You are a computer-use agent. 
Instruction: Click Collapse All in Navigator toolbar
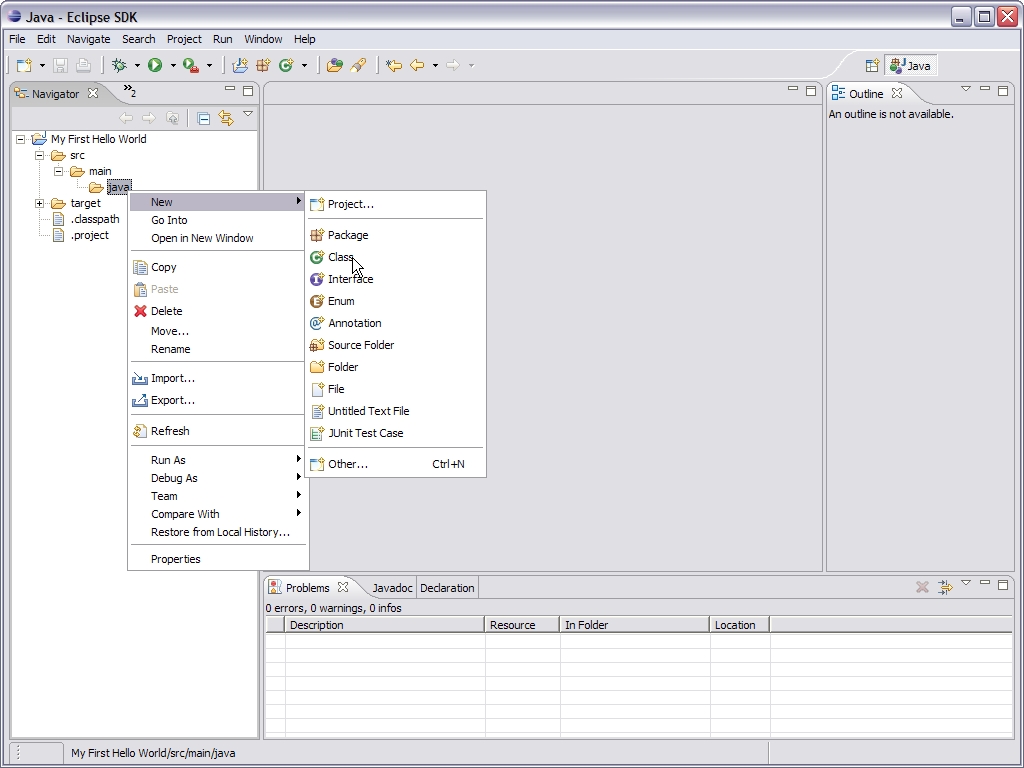(x=204, y=118)
